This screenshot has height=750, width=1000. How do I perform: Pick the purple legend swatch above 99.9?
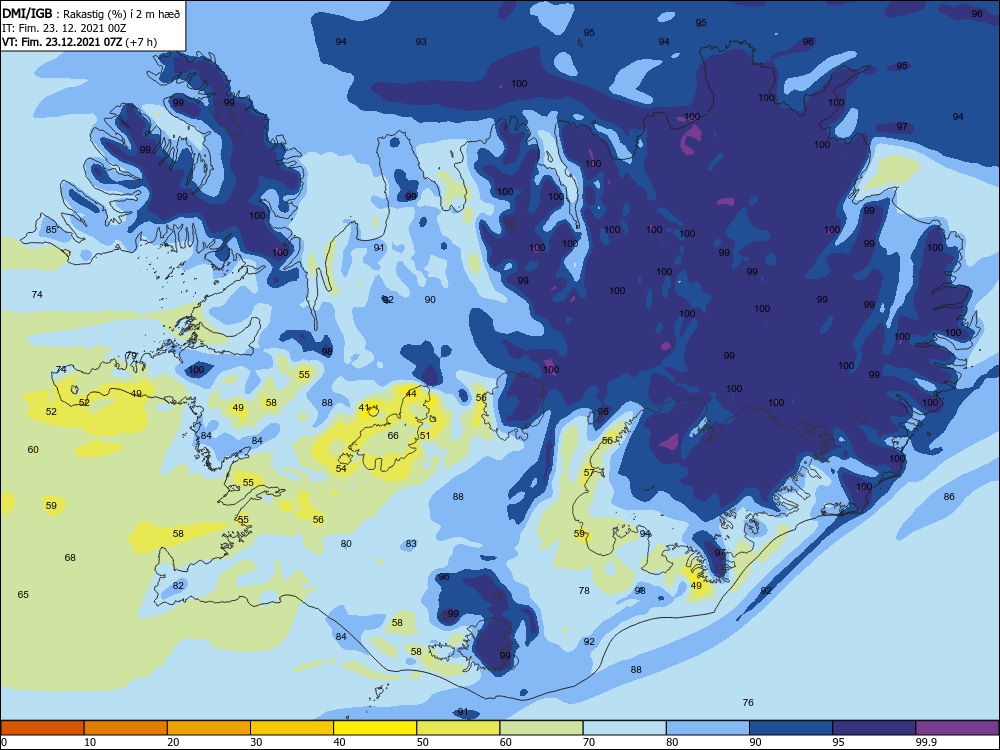pyautogui.click(x=957, y=728)
